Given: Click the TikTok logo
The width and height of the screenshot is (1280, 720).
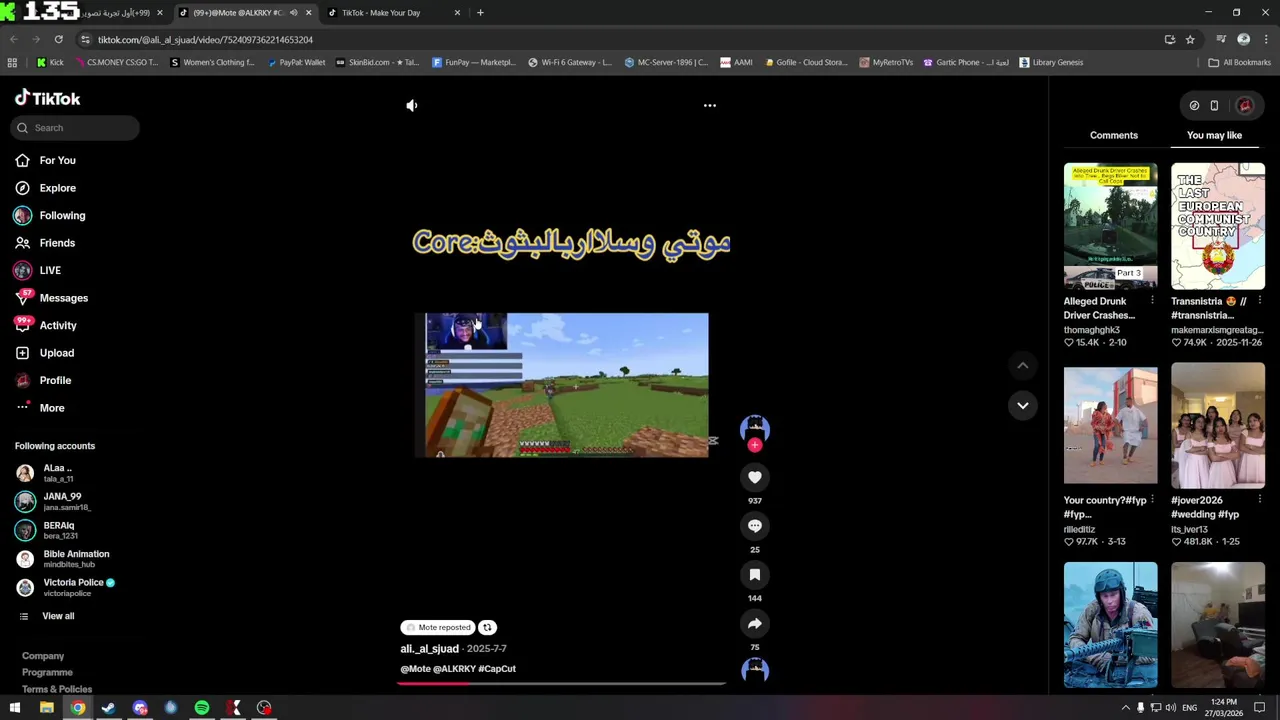Looking at the screenshot, I should tap(47, 98).
